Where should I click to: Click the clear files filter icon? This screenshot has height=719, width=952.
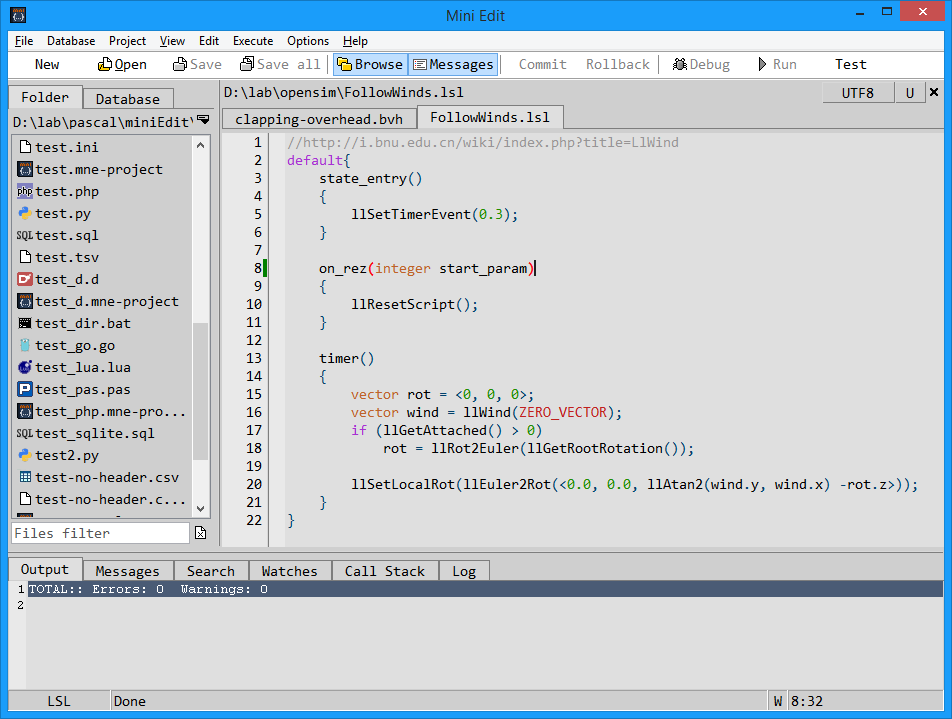[x=200, y=533]
